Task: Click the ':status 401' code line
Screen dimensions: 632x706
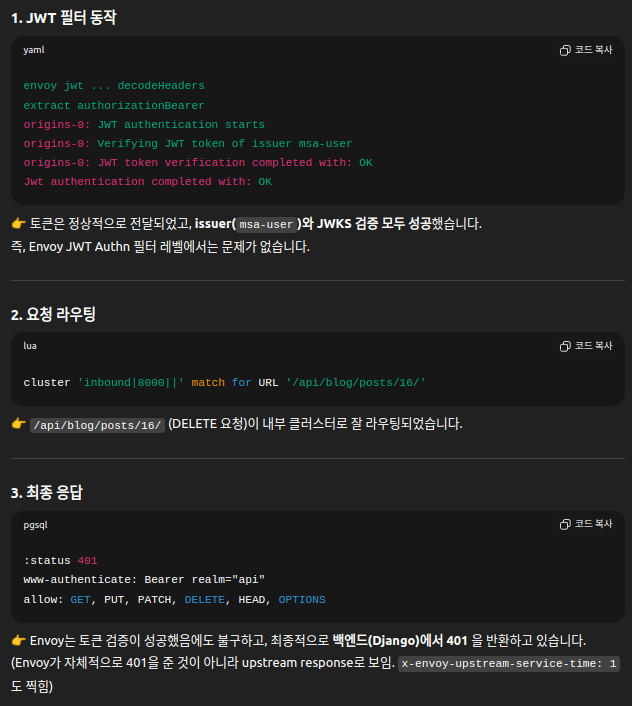Action: pyautogui.click(x=60, y=561)
